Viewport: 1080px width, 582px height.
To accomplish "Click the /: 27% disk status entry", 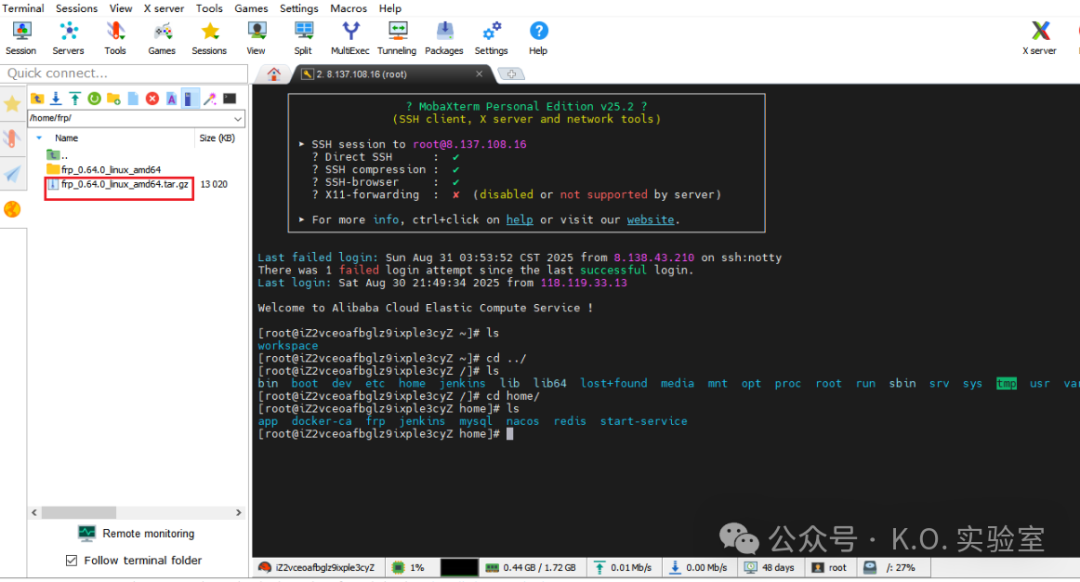I will point(890,568).
